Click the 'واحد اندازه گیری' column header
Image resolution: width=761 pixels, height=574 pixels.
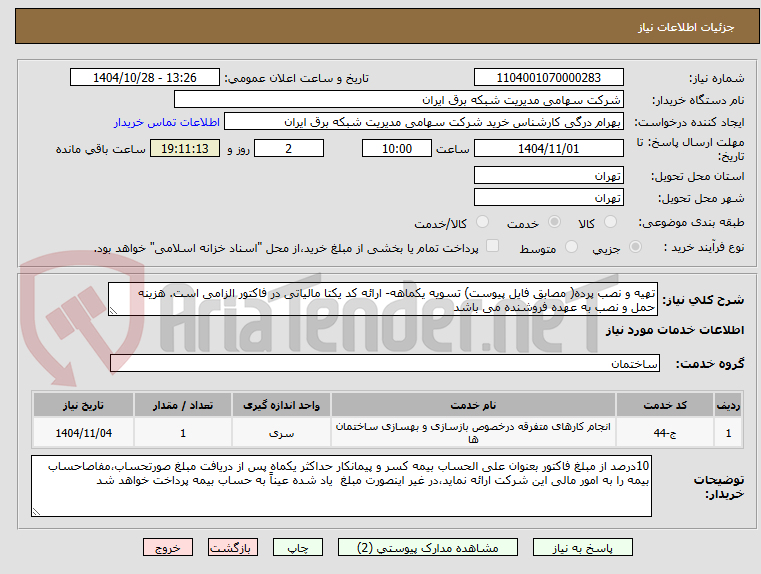pyautogui.click(x=281, y=405)
